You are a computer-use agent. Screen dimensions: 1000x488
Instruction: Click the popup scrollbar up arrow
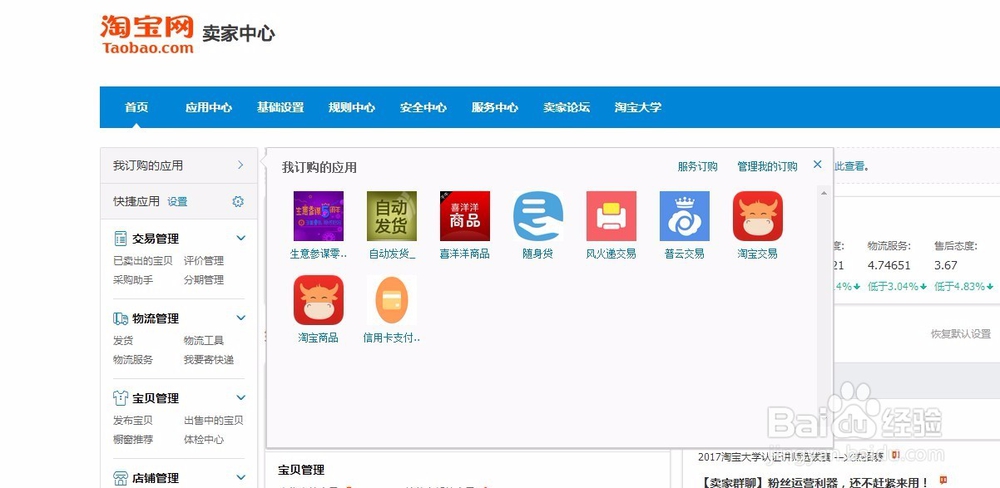click(824, 193)
